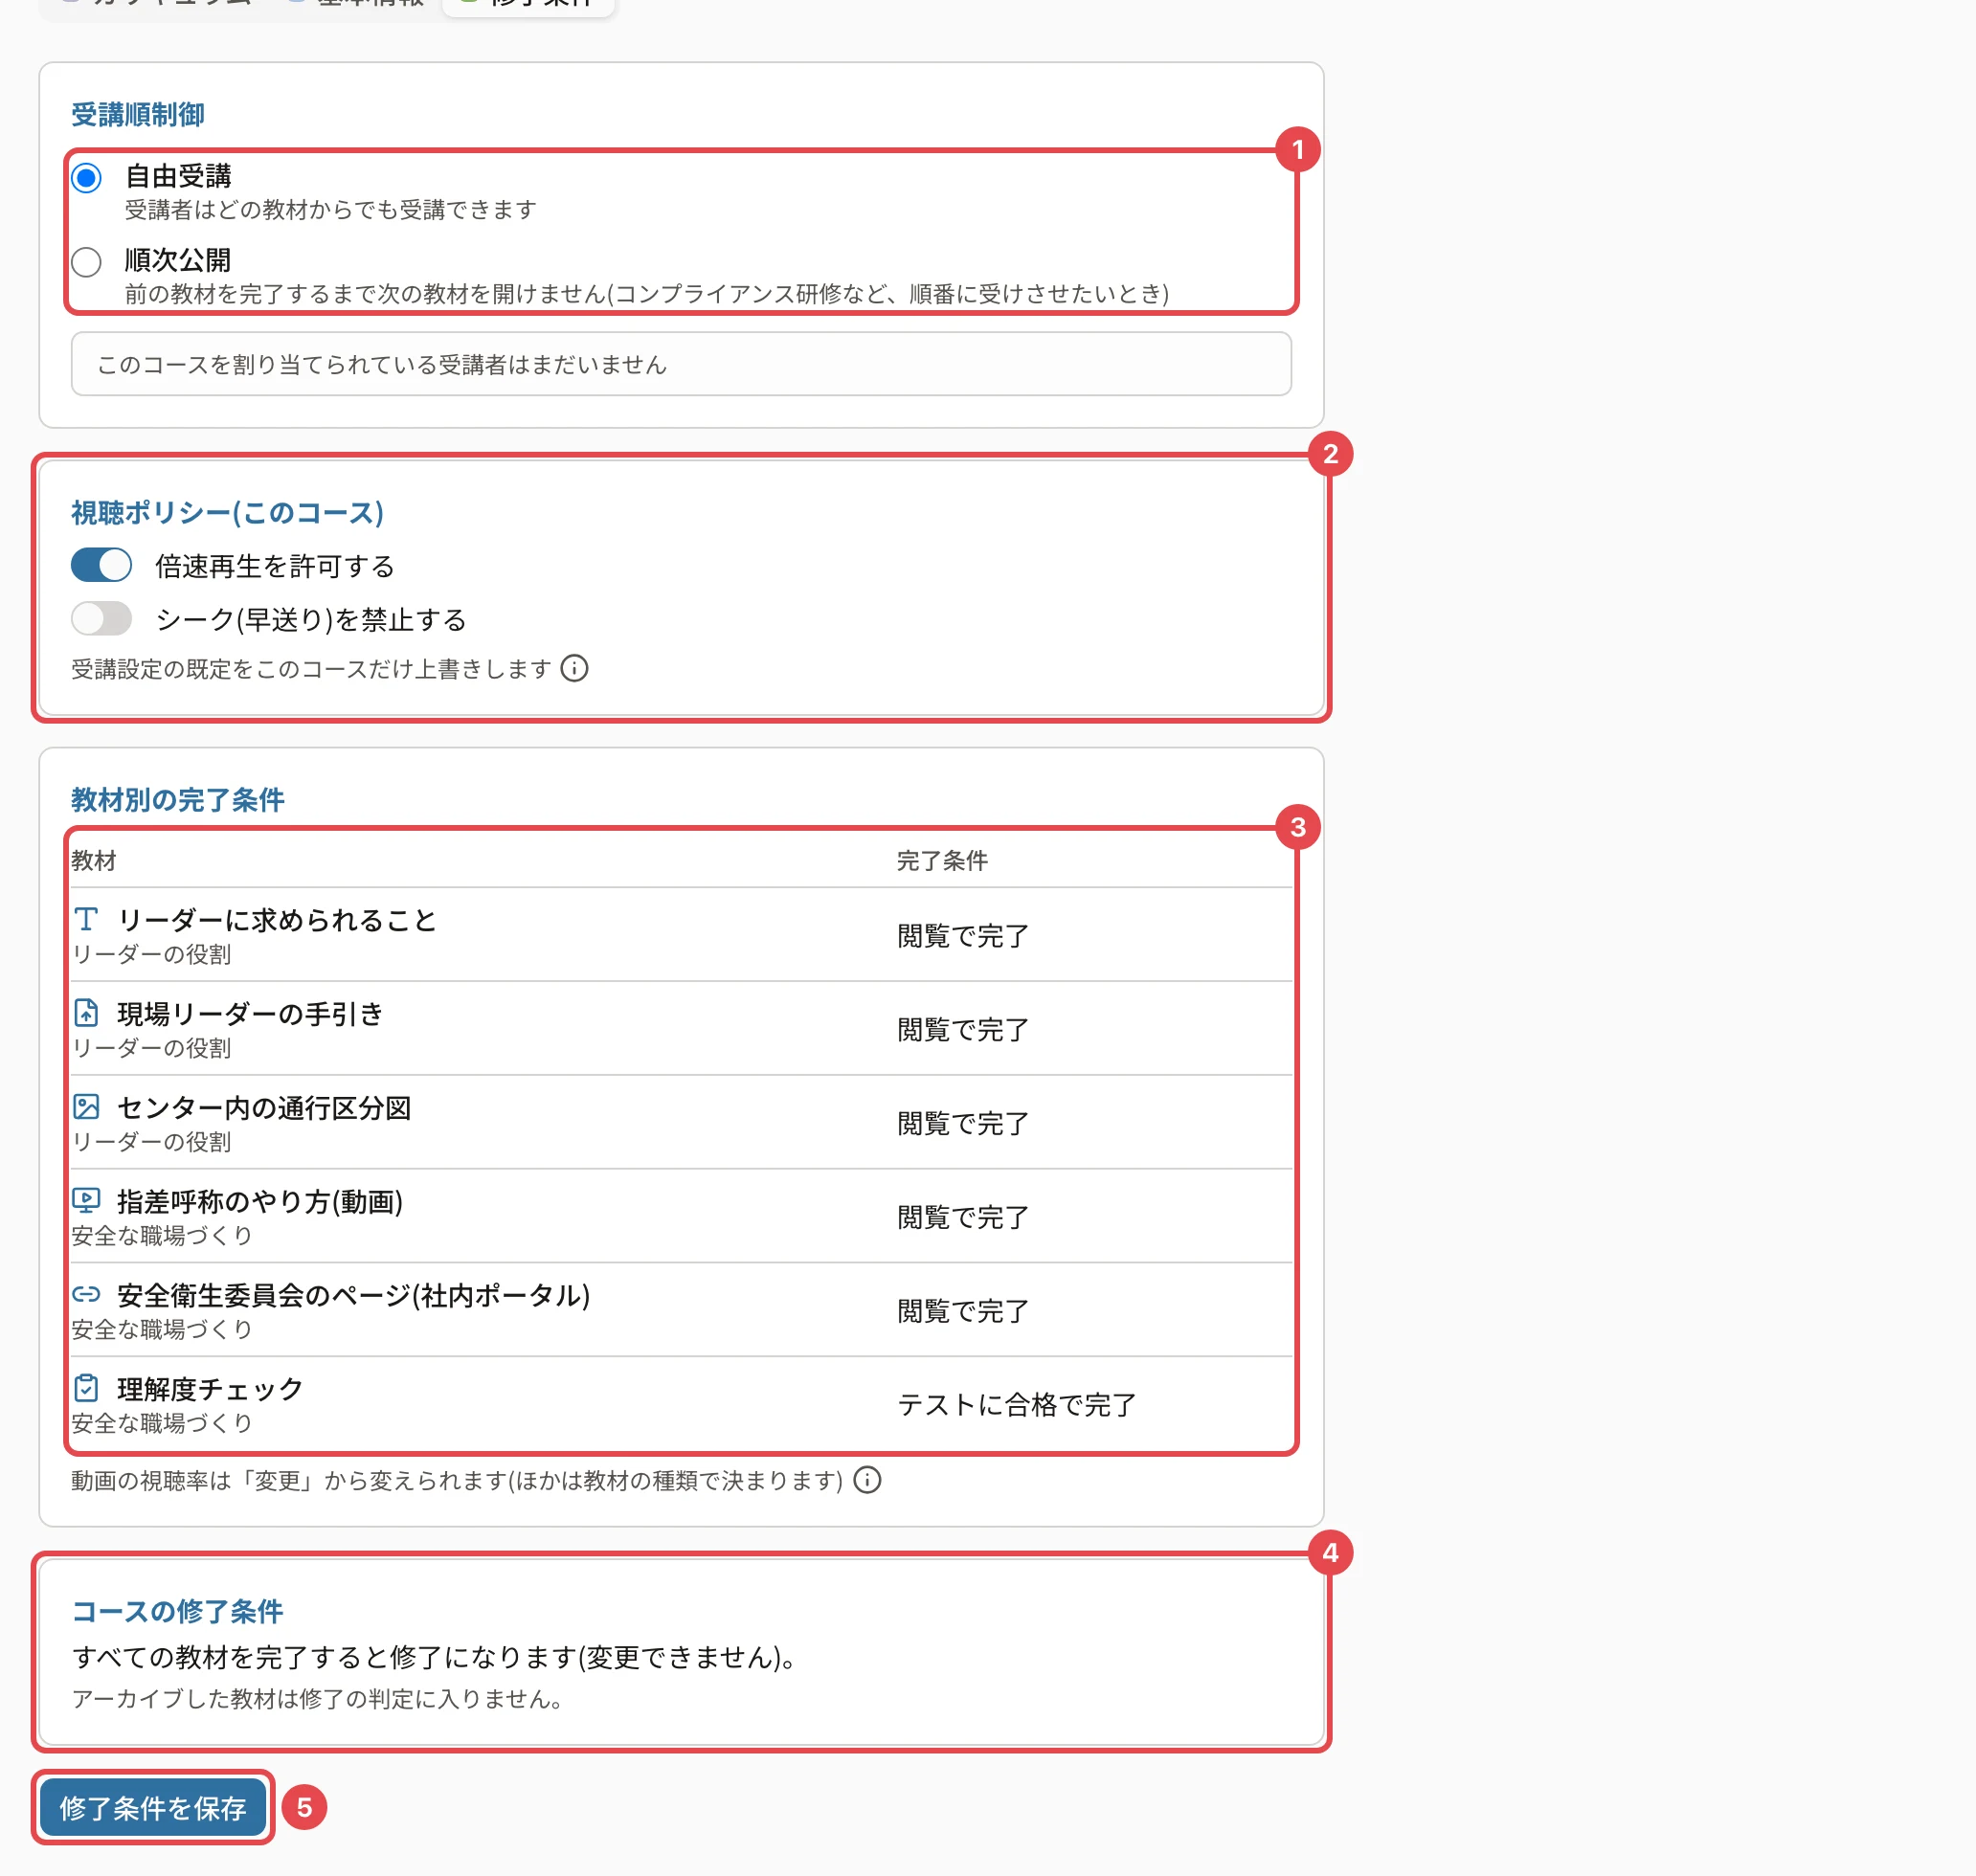Image resolution: width=1976 pixels, height=1876 pixels.
Task: Click 閲覧で完了 for 現場リーダーの手引き
Action: click(x=963, y=1030)
